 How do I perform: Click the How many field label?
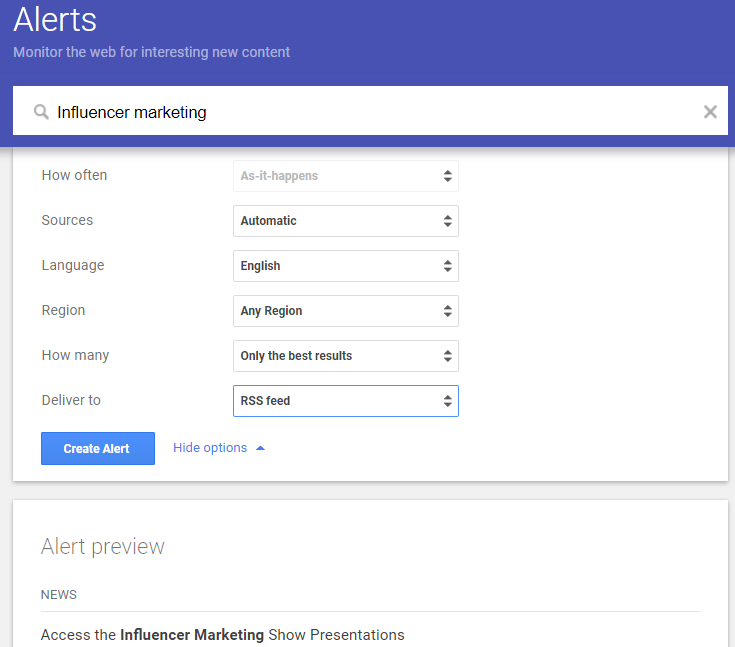click(x=75, y=355)
